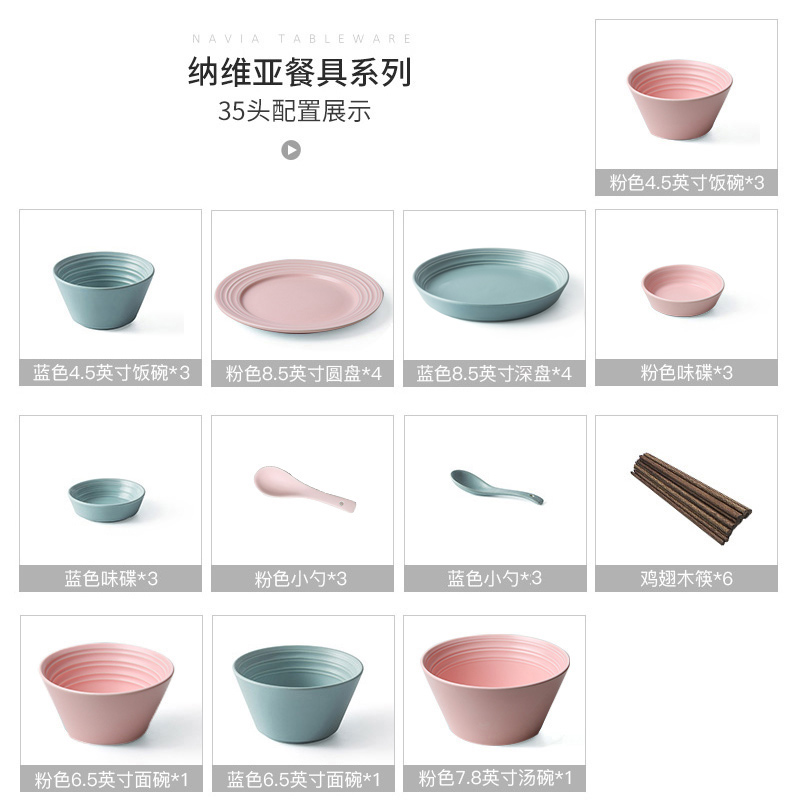The height and width of the screenshot is (800, 800).
Task: Select the blue small spoon image
Action: click(x=496, y=487)
